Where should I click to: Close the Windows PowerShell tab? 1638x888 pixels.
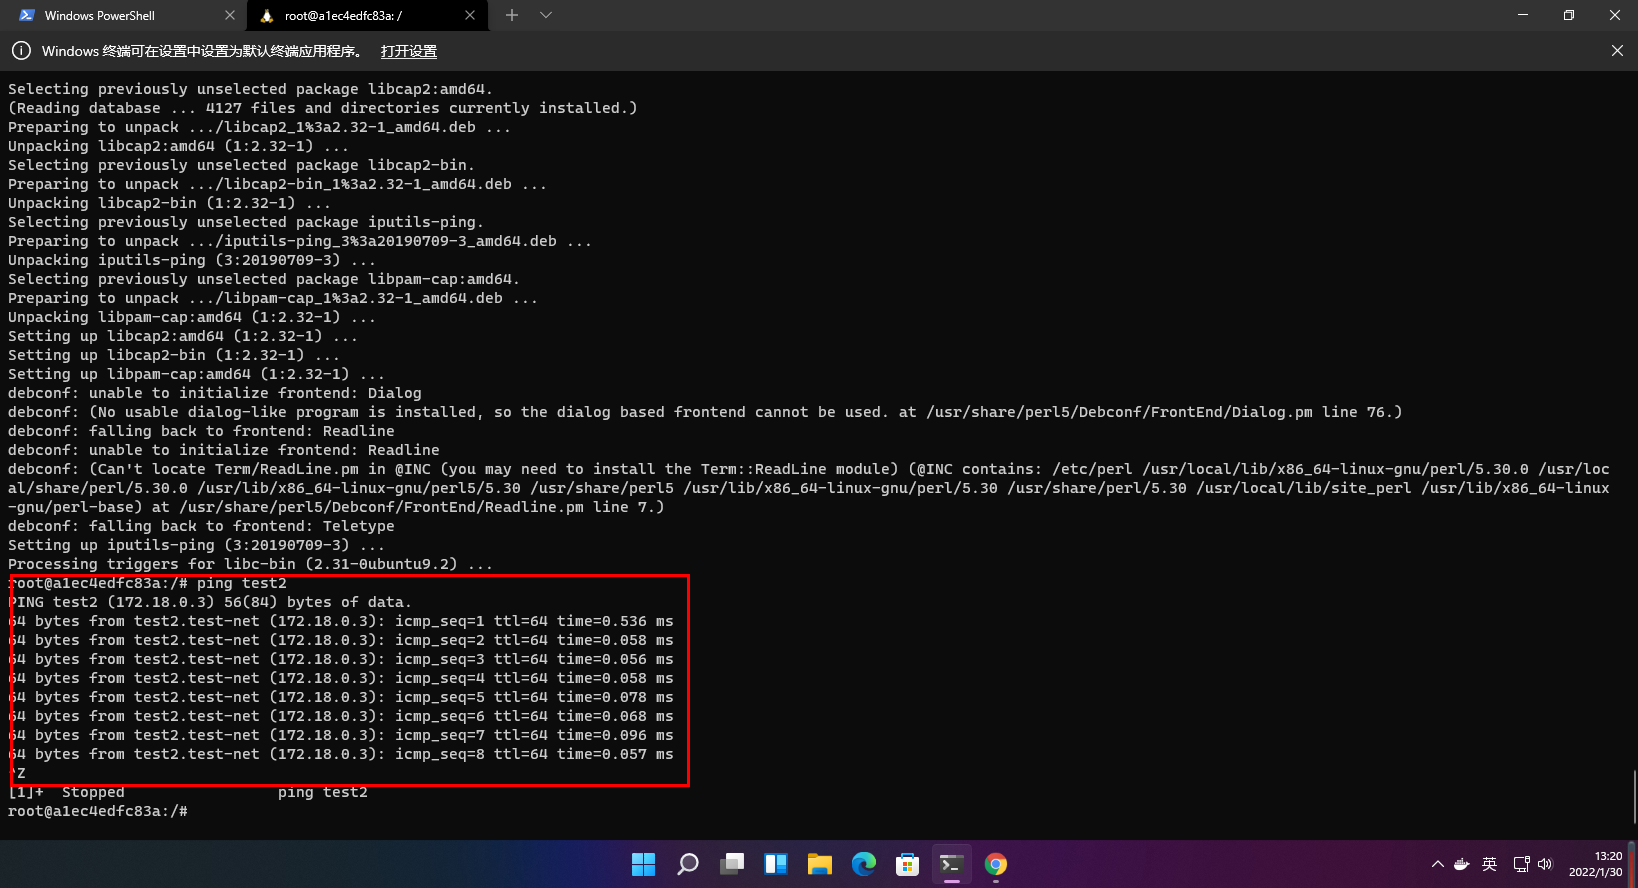click(229, 15)
